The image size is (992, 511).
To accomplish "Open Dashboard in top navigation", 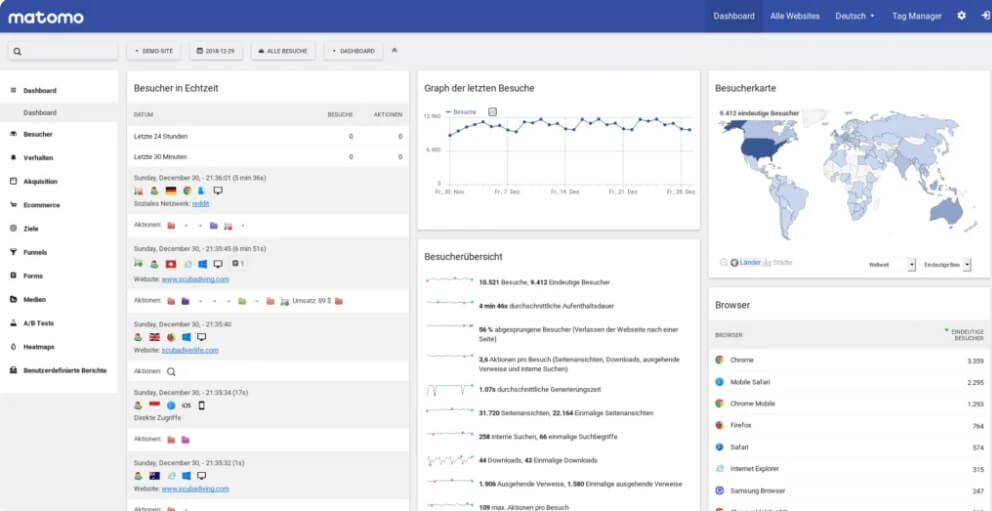I will (x=734, y=16).
